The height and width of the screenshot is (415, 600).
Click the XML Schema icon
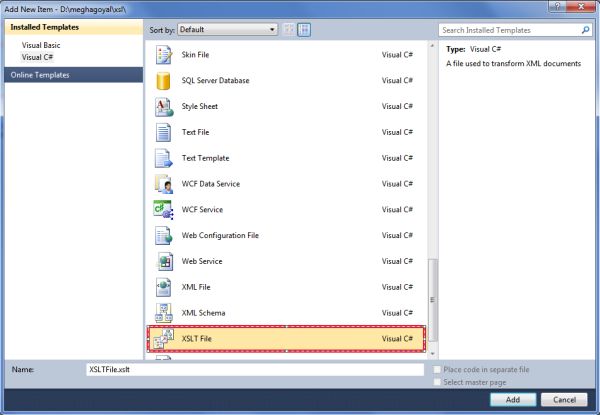(x=164, y=313)
